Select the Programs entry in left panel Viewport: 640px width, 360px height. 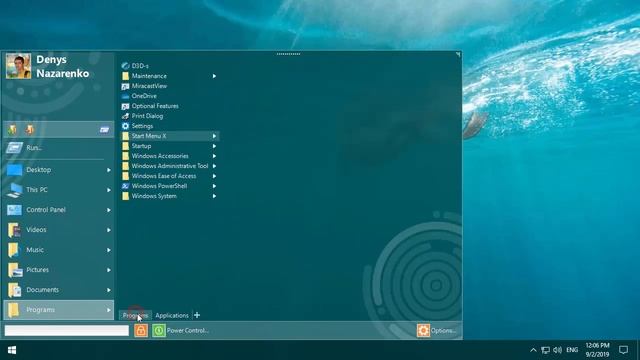pos(58,310)
